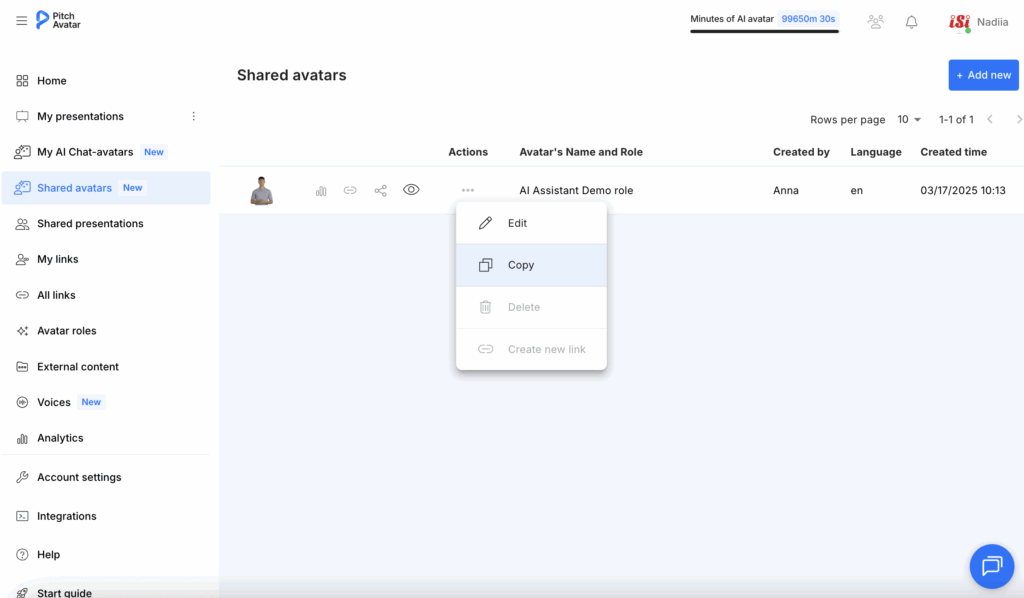Open Voices in the sidebar
The height and width of the screenshot is (598, 1024).
(54, 402)
